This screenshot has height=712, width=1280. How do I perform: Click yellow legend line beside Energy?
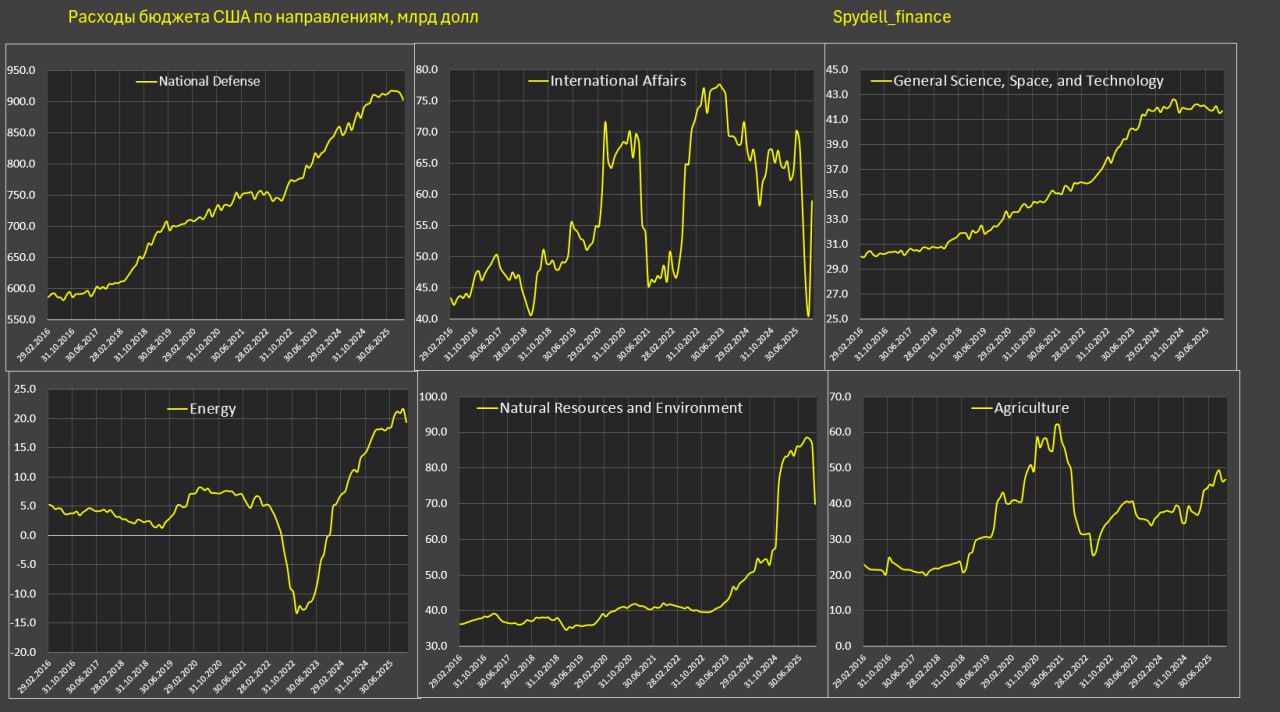point(177,408)
